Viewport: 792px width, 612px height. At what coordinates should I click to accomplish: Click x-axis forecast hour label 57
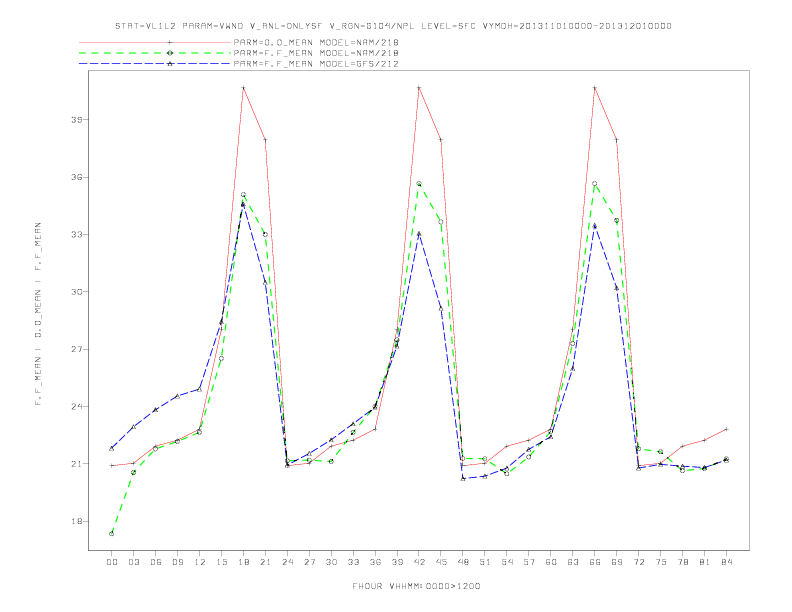pyautogui.click(x=529, y=562)
